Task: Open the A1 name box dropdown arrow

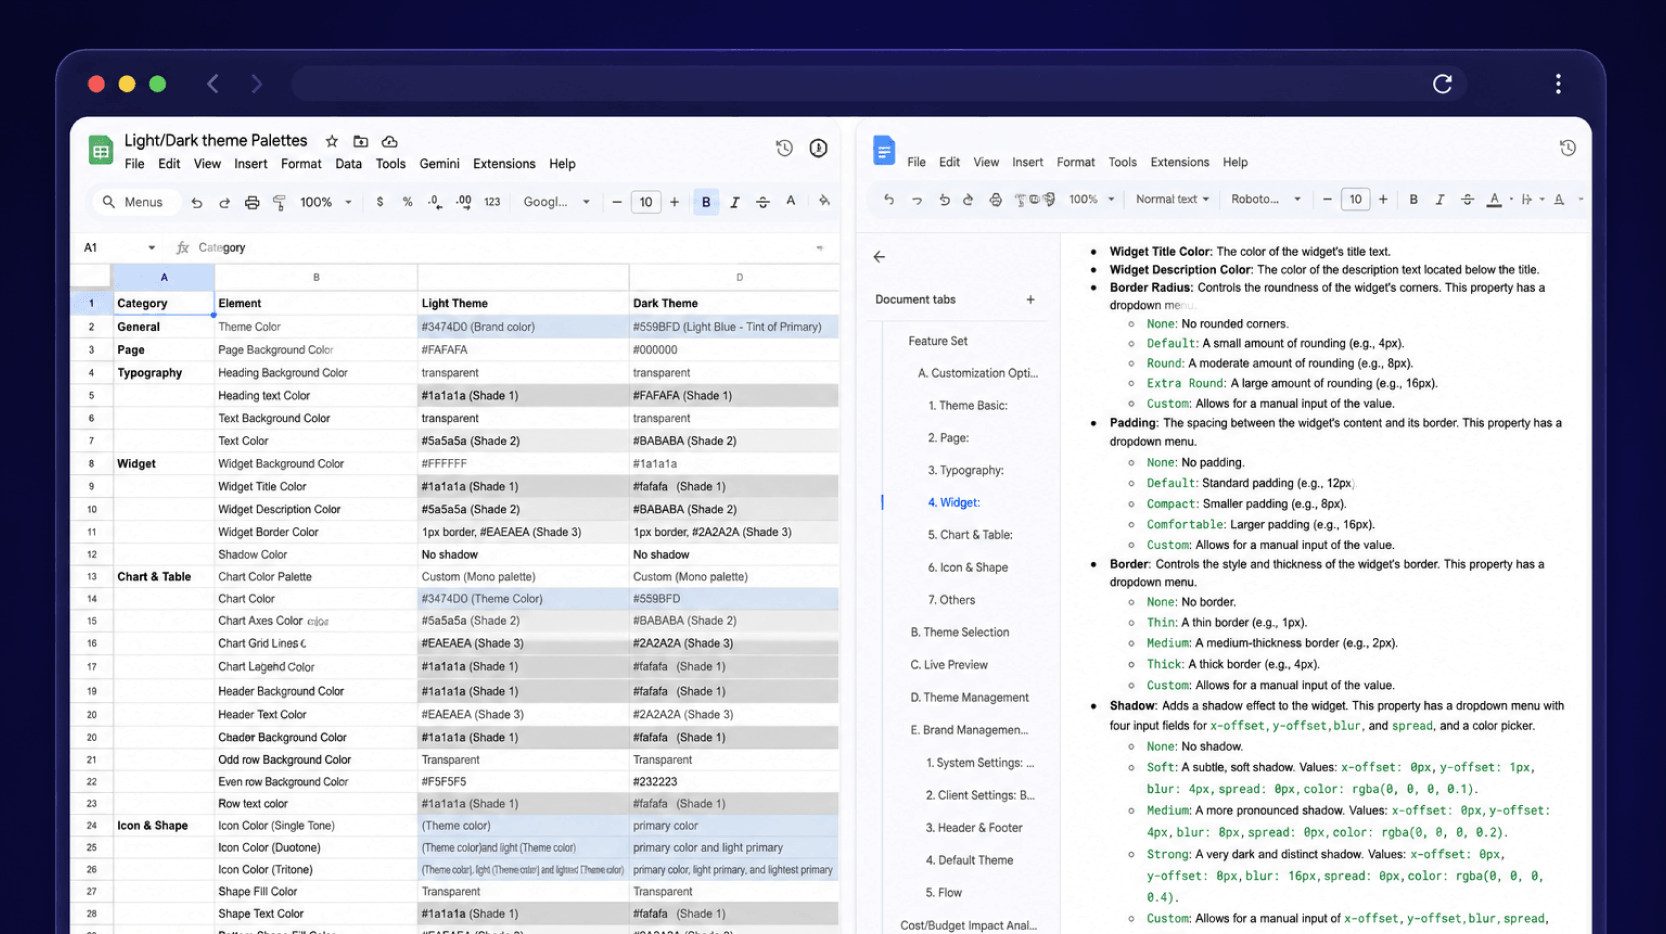Action: [x=152, y=248]
